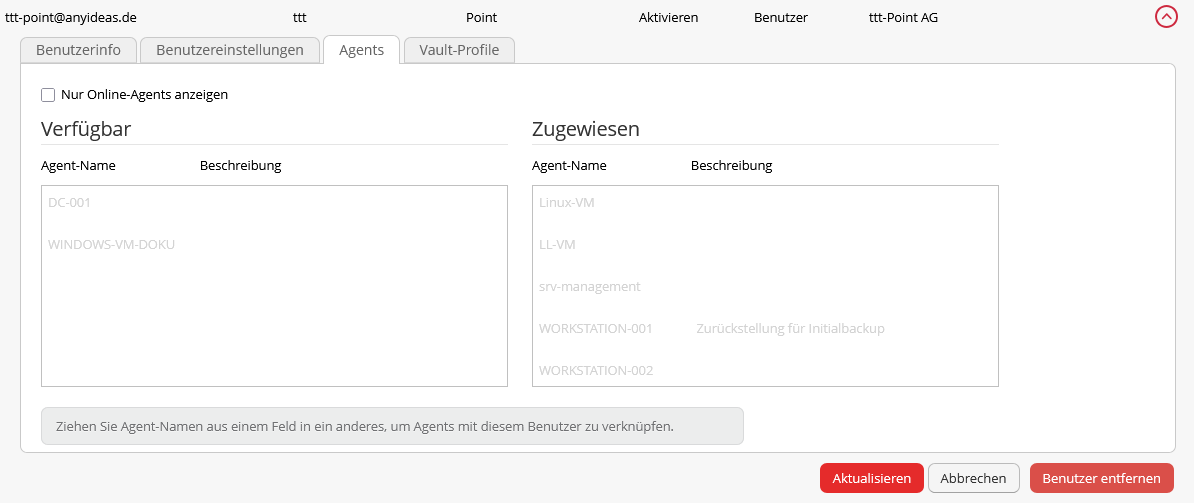Image resolution: width=1194 pixels, height=503 pixels.
Task: Enable Nur Online-Agents anzeigen checkbox
Action: pos(48,95)
